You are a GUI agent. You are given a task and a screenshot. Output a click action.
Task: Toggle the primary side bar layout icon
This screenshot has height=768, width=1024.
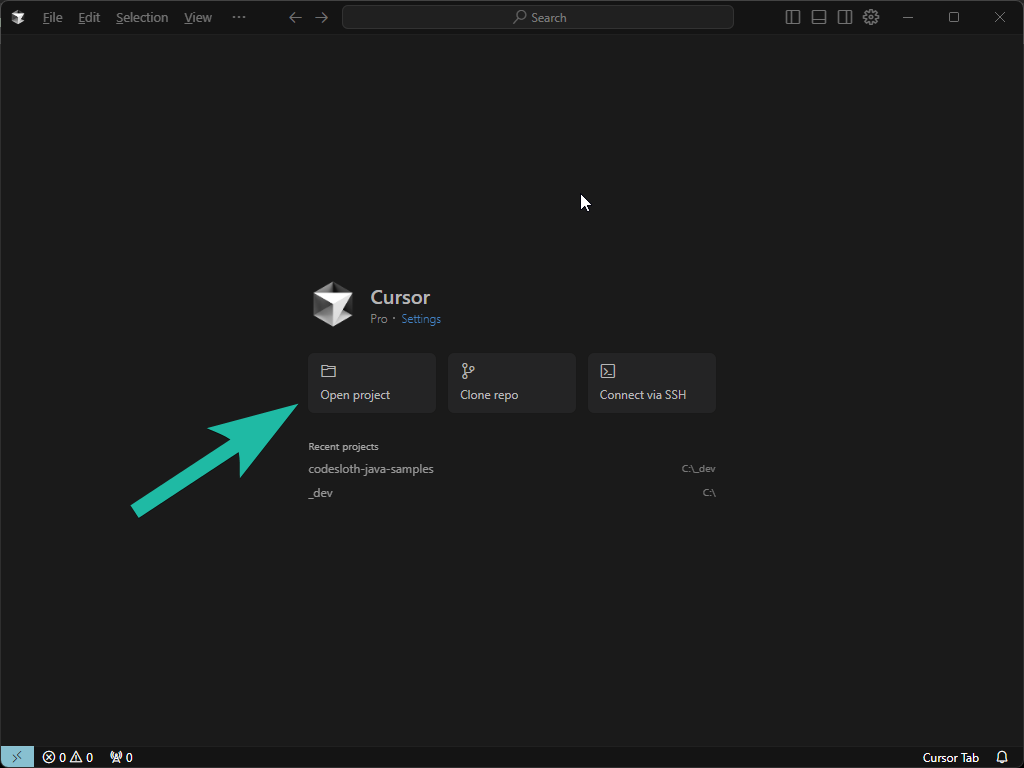[792, 17]
